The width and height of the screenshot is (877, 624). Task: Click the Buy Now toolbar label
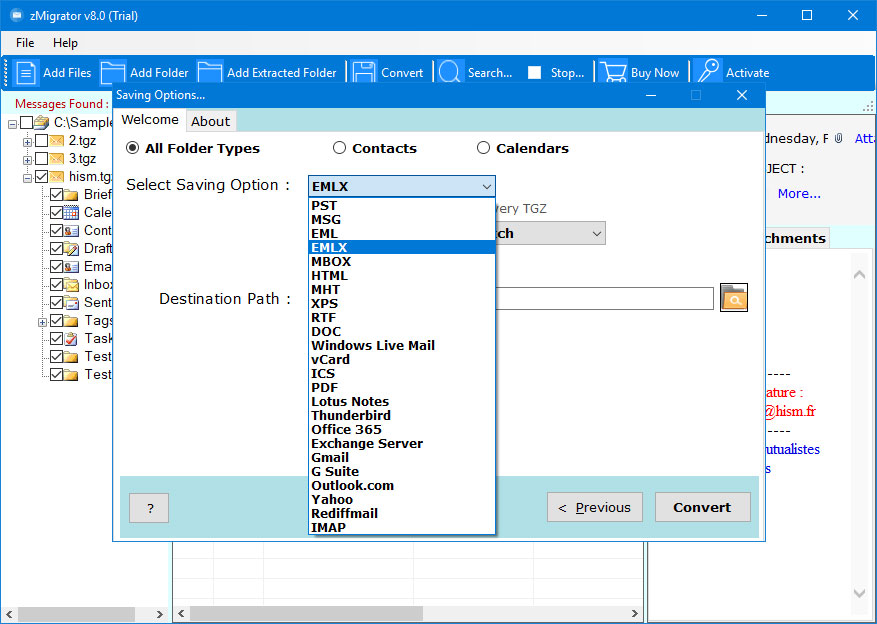click(x=655, y=73)
